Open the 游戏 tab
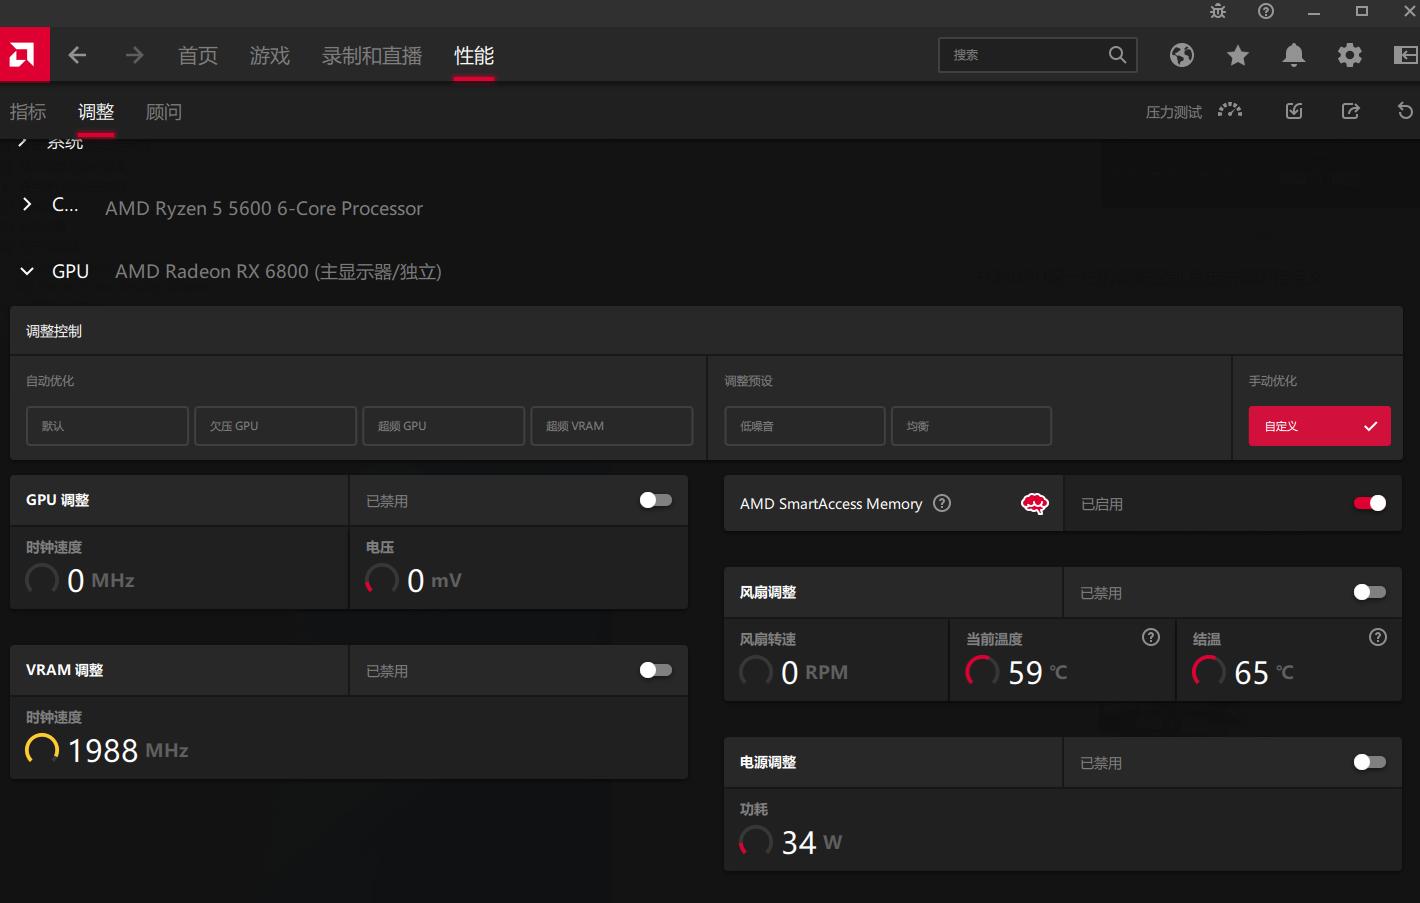Image resolution: width=1420 pixels, height=903 pixels. [x=270, y=56]
